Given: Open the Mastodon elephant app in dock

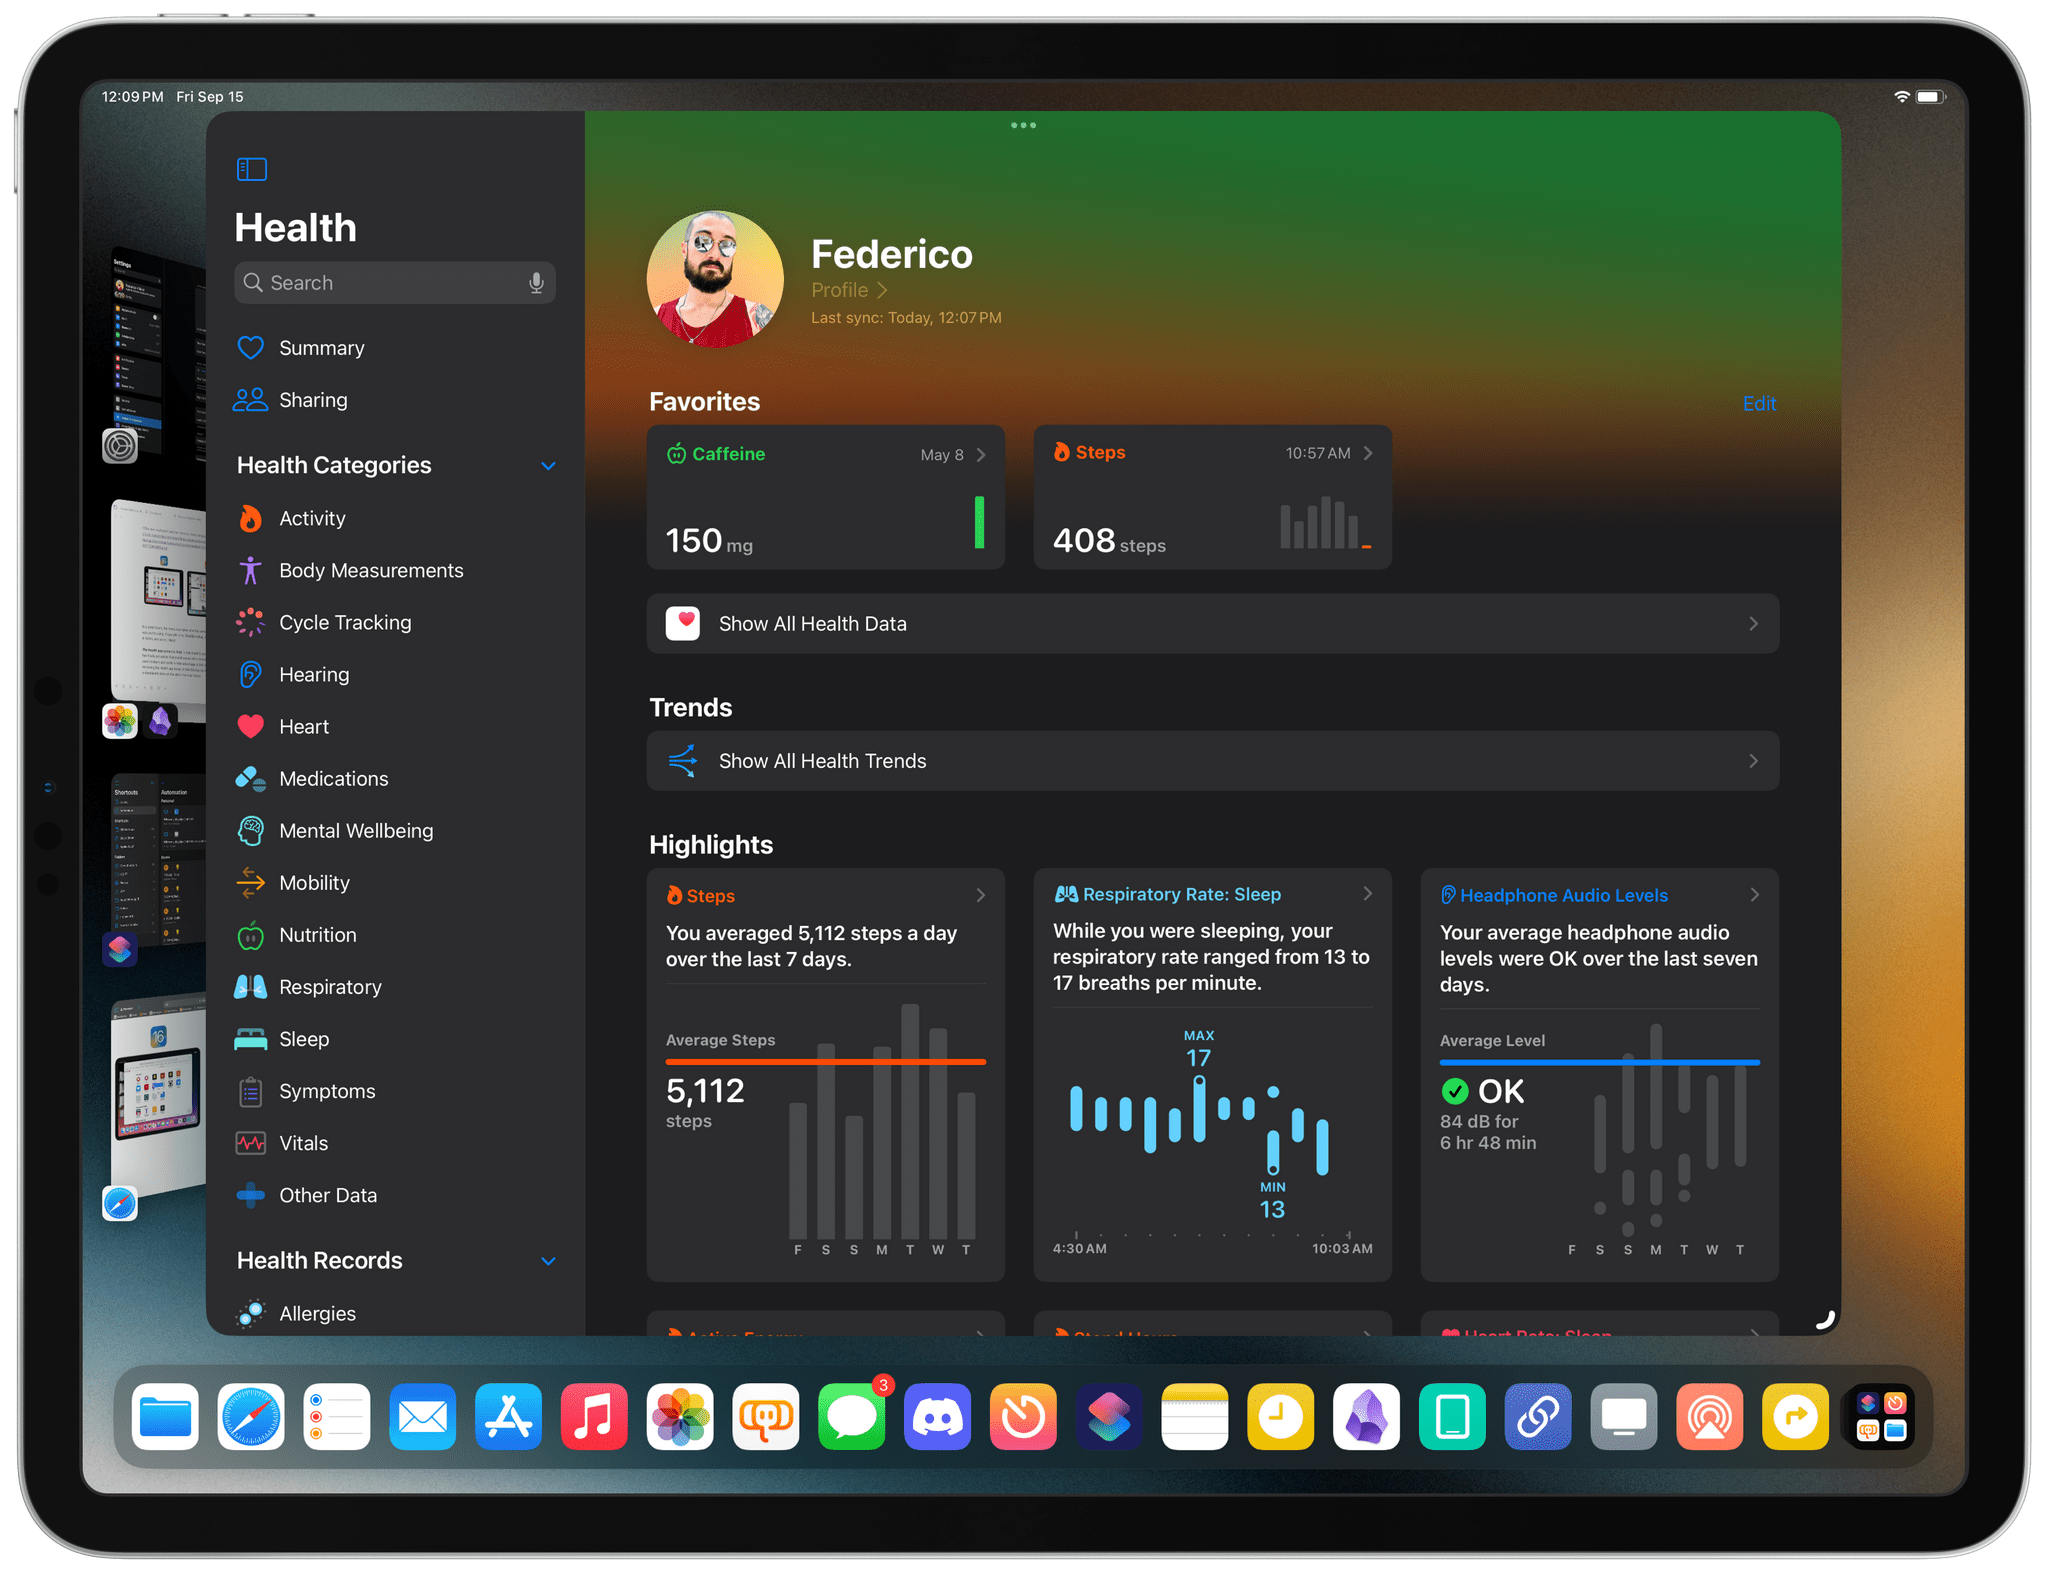Looking at the screenshot, I should (x=766, y=1417).
